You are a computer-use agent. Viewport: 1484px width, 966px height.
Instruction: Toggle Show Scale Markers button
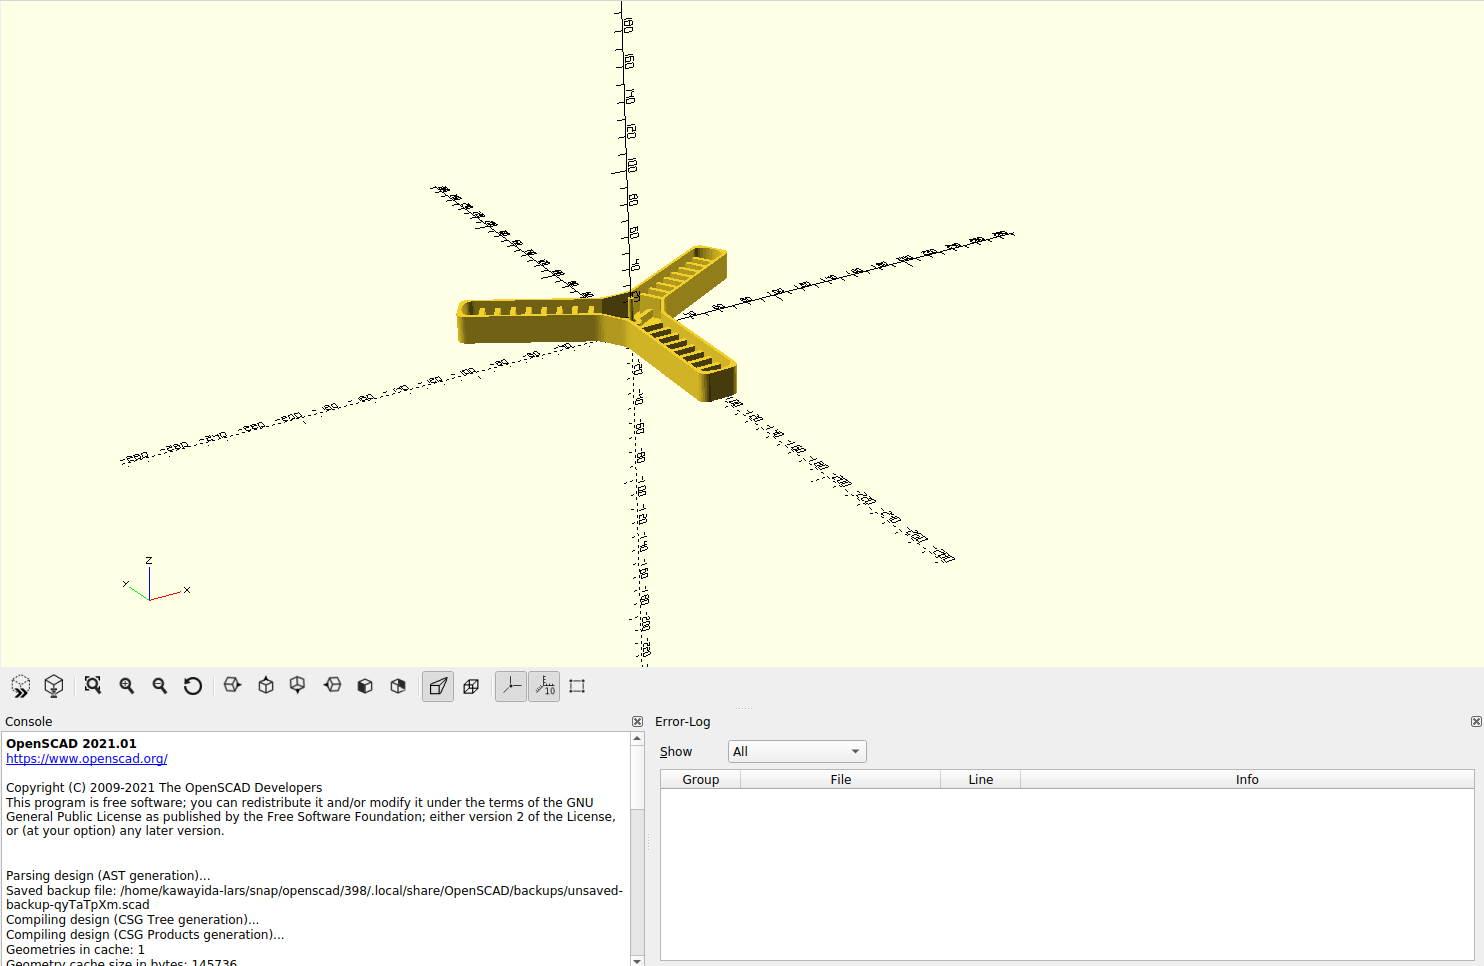tap(544, 686)
